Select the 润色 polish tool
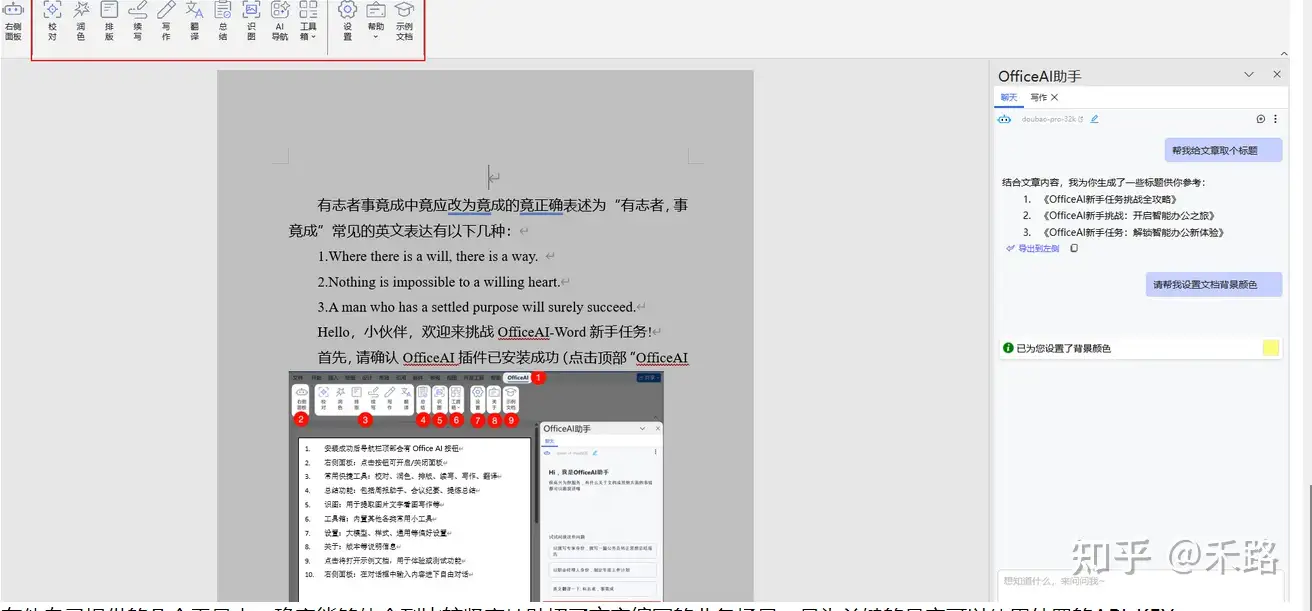The width and height of the screenshot is (1312, 611). click(x=81, y=21)
